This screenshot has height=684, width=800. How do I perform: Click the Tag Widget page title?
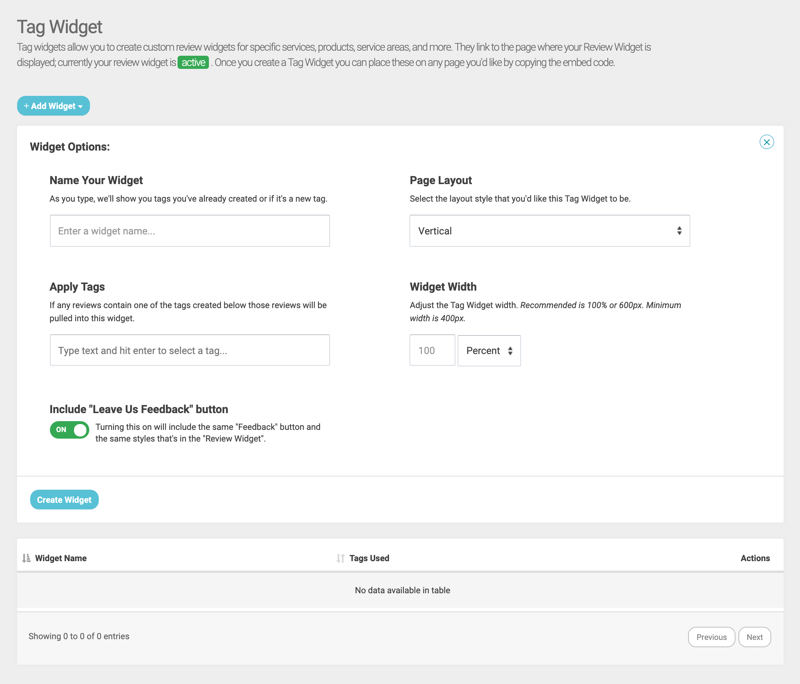(59, 27)
